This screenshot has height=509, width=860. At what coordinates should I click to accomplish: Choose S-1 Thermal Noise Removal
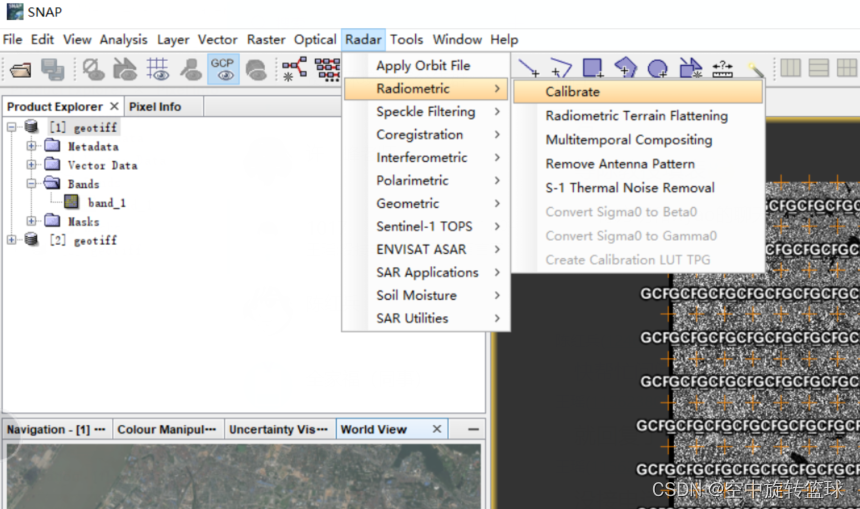tap(638, 188)
